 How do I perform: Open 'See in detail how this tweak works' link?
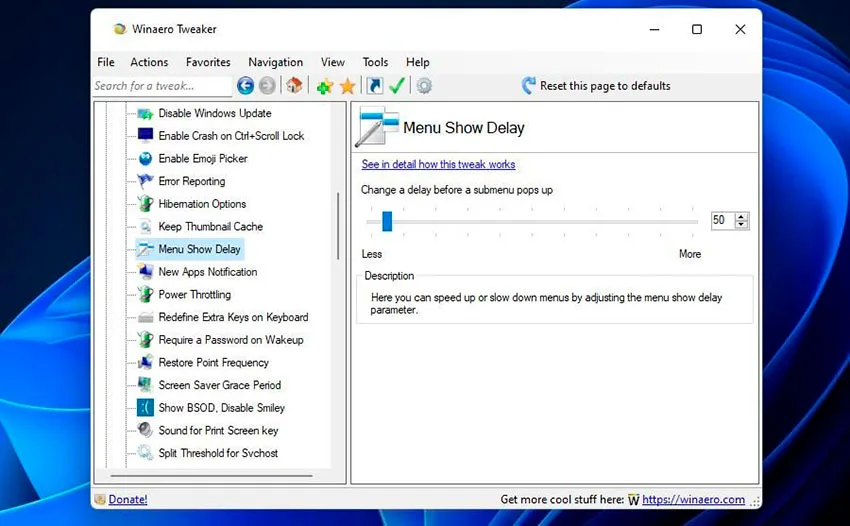pyautogui.click(x=438, y=164)
